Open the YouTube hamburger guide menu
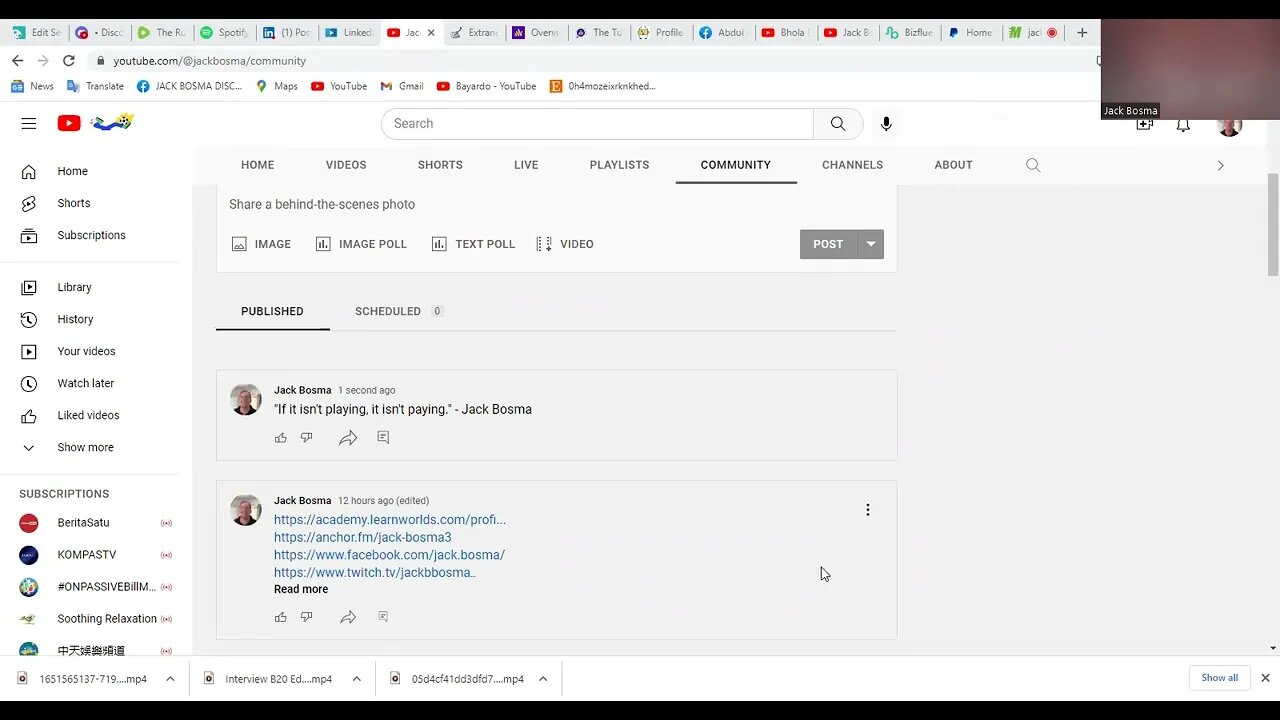Image resolution: width=1280 pixels, height=720 pixels. pos(29,124)
